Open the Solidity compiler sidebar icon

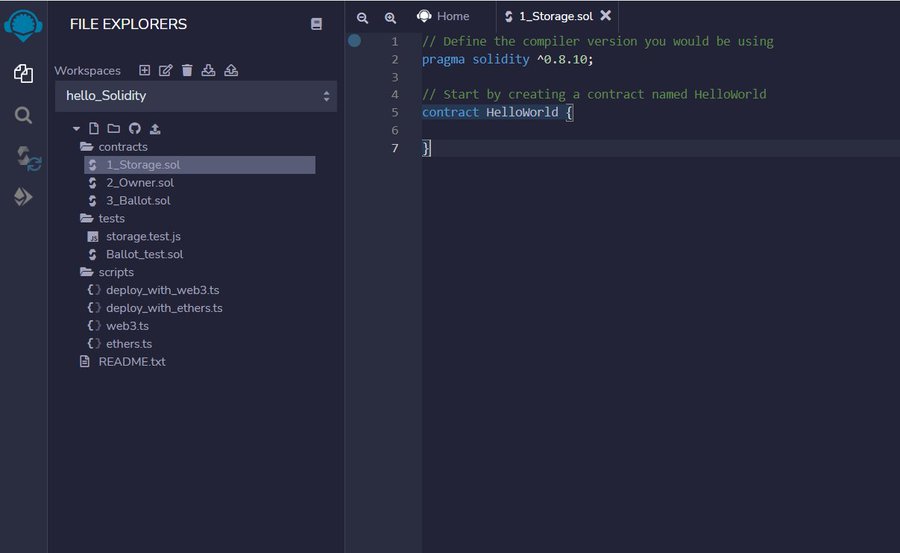(27, 158)
